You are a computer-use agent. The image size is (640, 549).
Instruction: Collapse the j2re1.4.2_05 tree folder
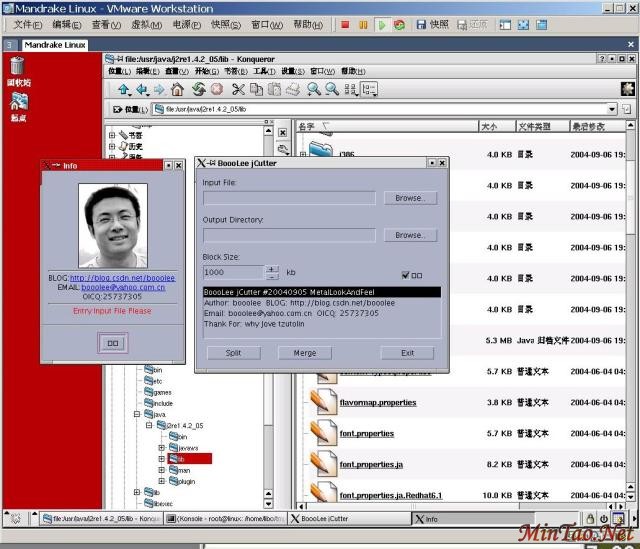coord(148,425)
